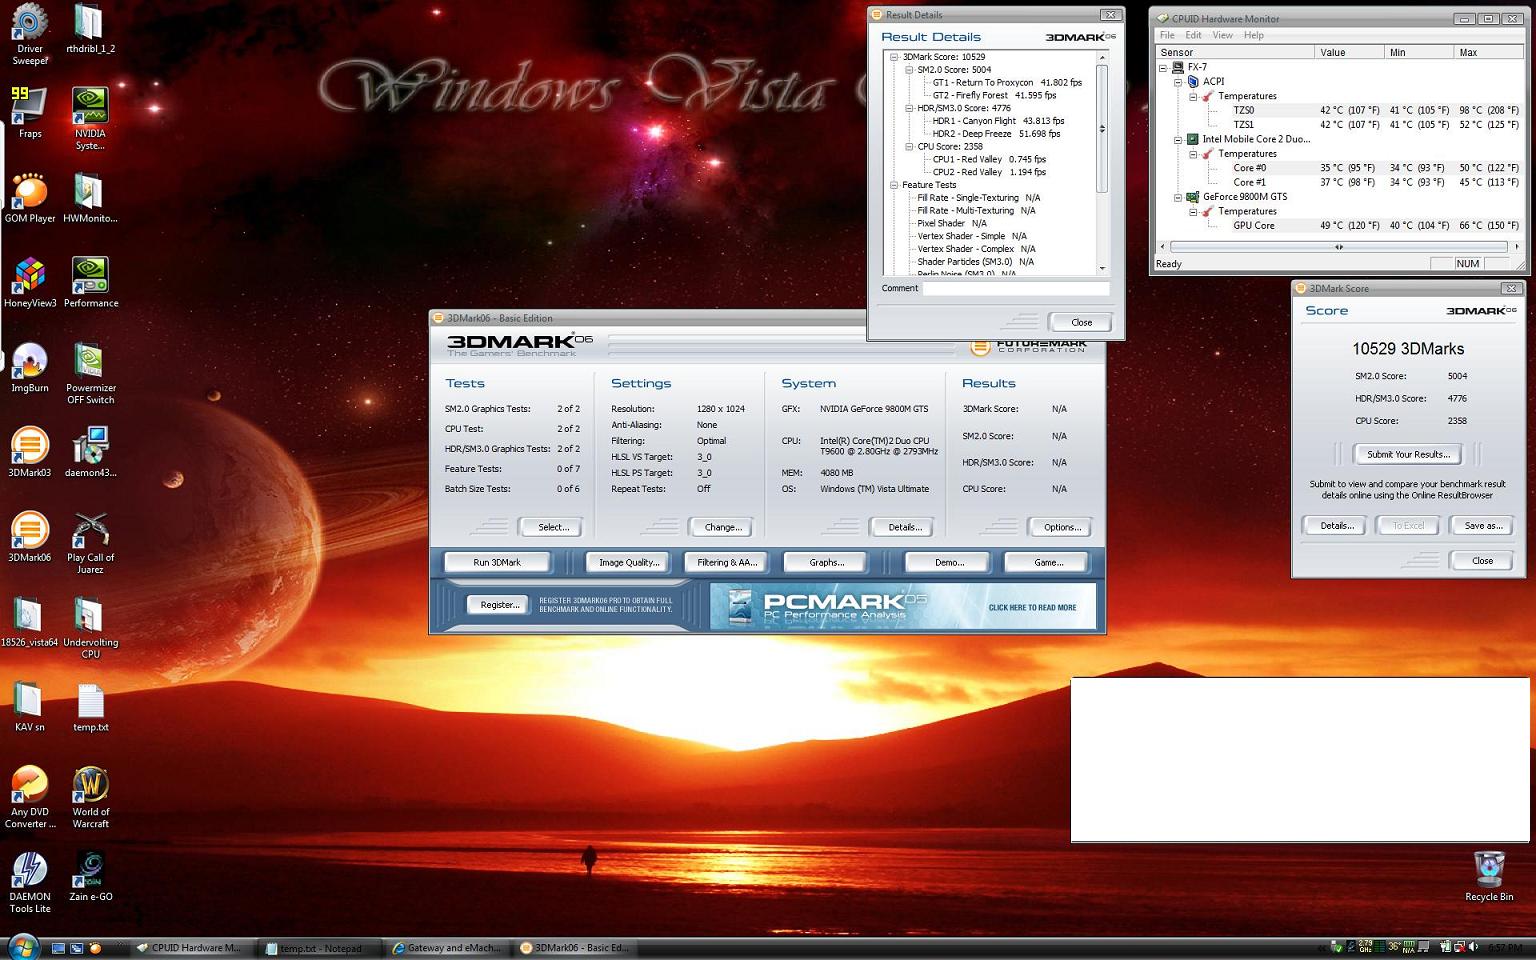The width and height of the screenshot is (1536, 960).
Task: Click the Run 3DMark button
Action: (497, 562)
